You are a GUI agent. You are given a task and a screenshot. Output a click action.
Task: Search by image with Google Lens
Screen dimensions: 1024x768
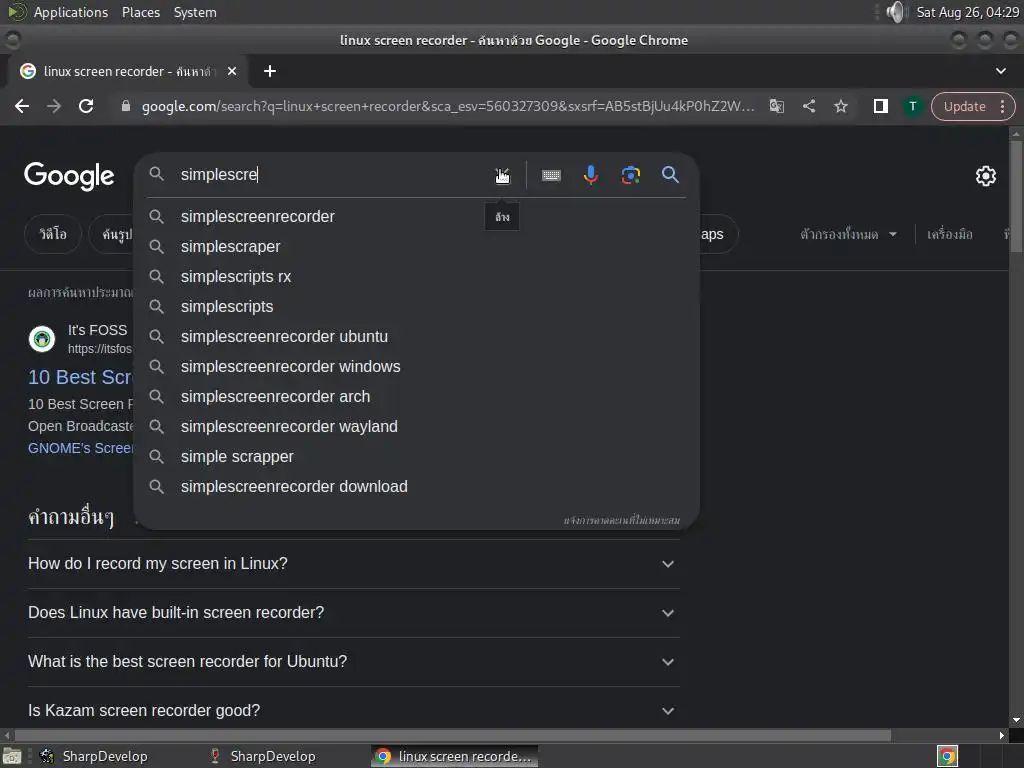click(630, 175)
